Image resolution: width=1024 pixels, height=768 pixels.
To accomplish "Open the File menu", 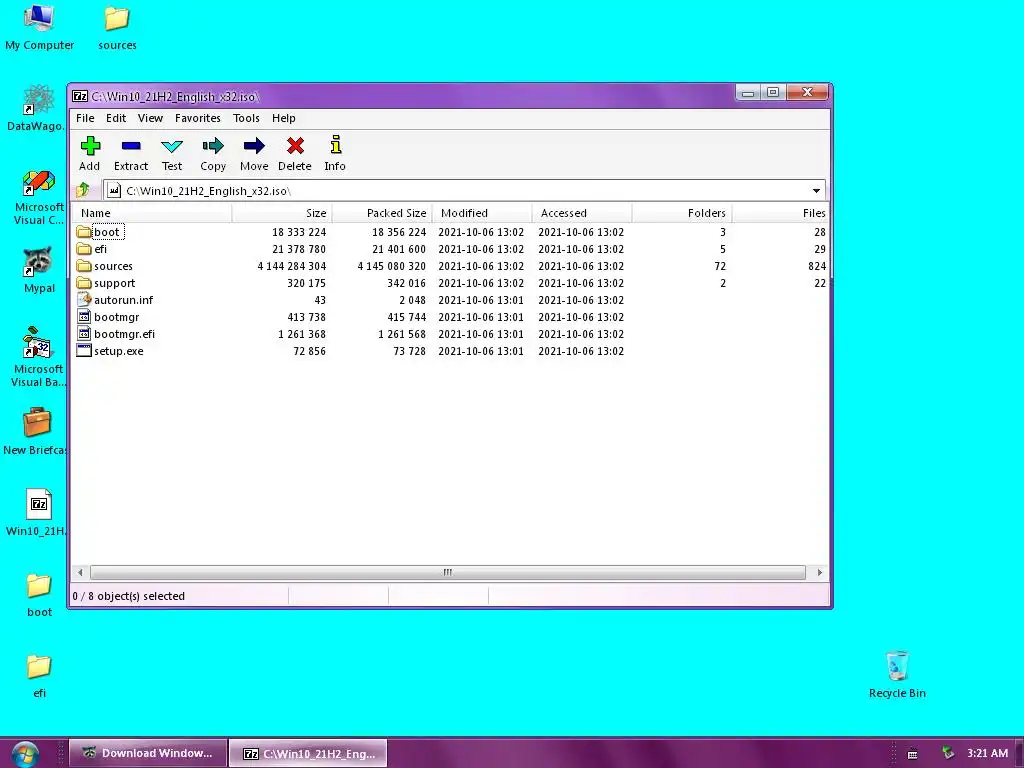I will [85, 118].
